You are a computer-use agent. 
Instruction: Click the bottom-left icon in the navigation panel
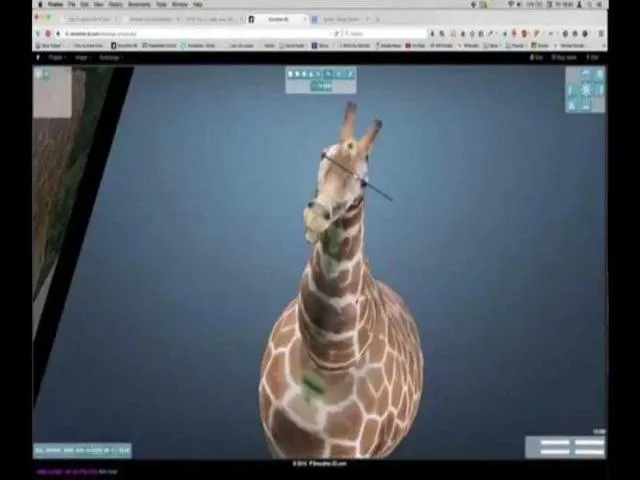point(572,104)
